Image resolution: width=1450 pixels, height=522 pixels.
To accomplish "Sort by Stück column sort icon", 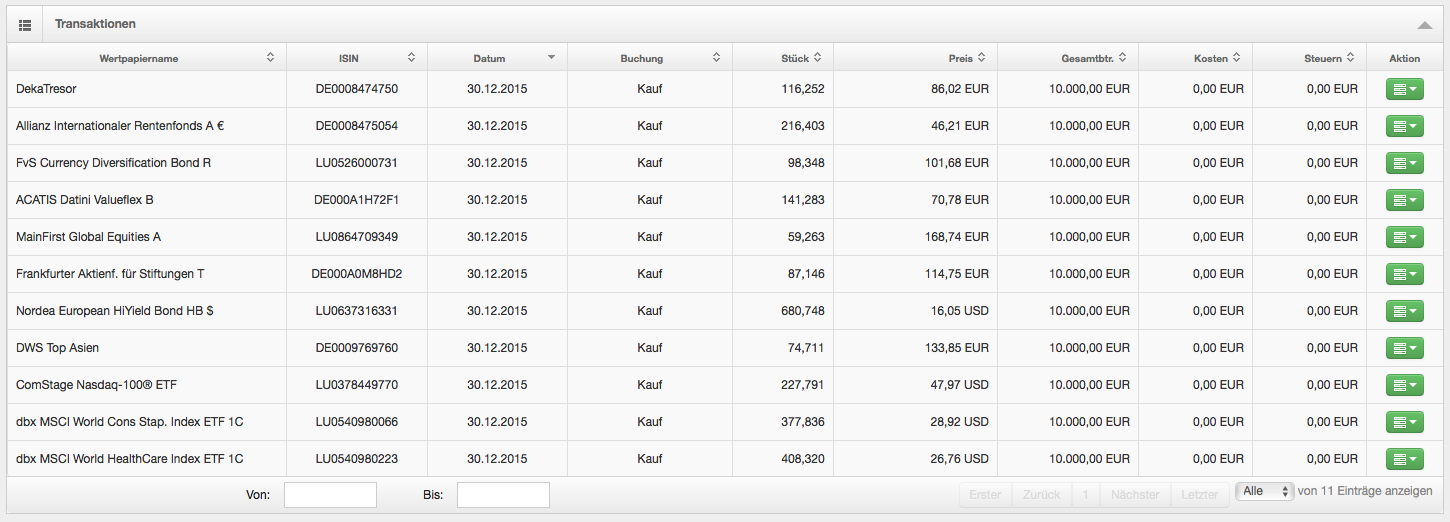I will pyautogui.click(x=818, y=58).
